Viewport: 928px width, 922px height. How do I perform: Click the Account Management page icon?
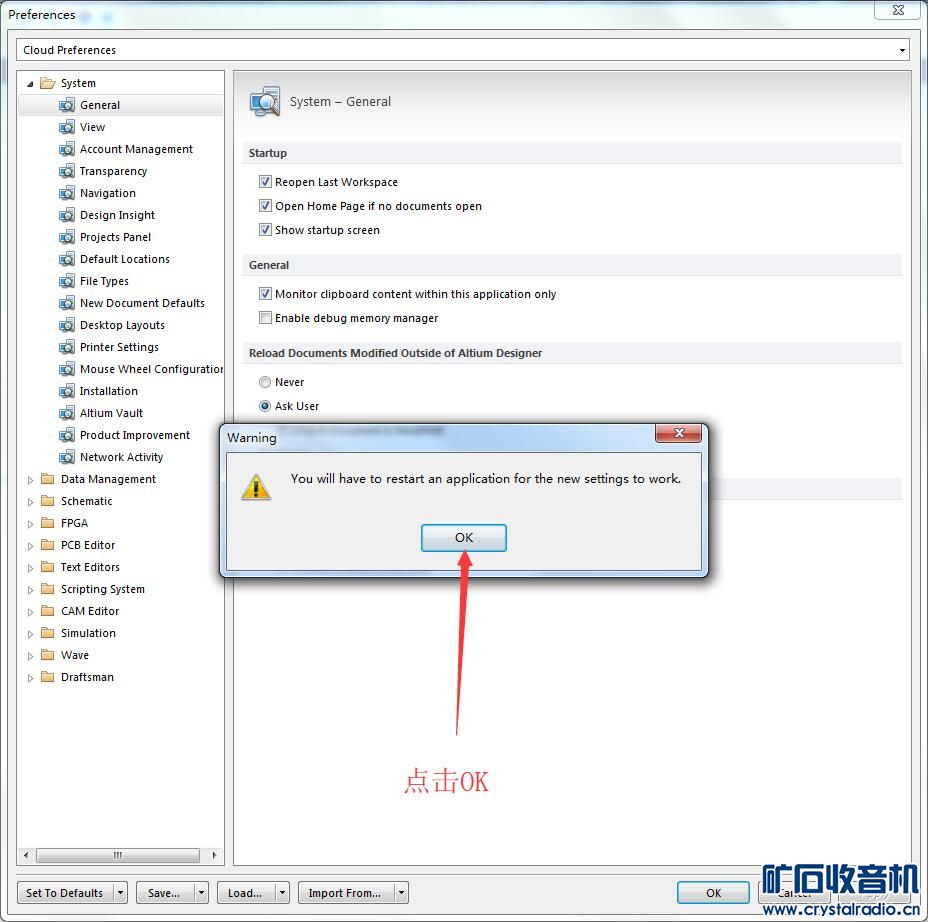pyautogui.click(x=67, y=149)
